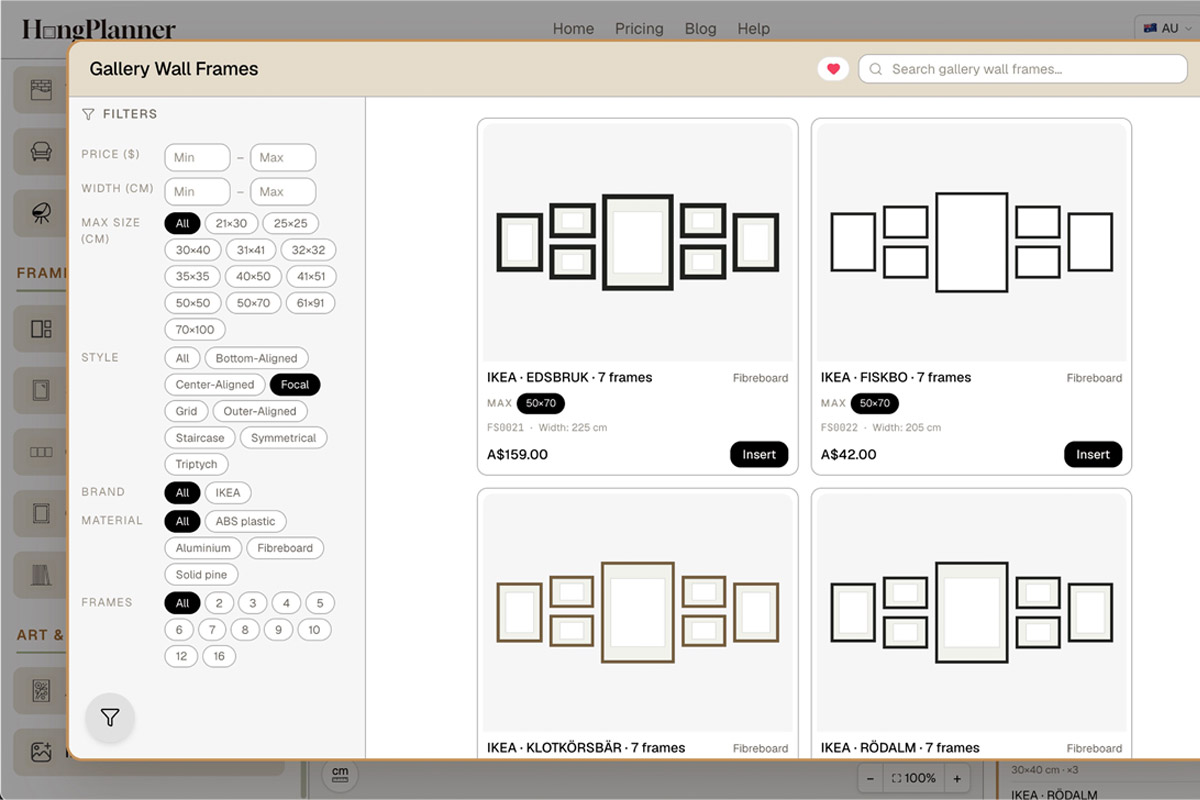Select the Grid style chip
1200x800 pixels.
[x=186, y=411]
